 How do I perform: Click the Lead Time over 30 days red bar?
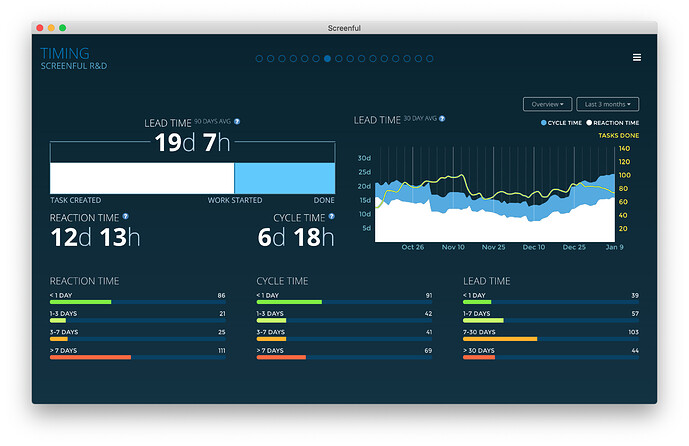pyautogui.click(x=479, y=357)
